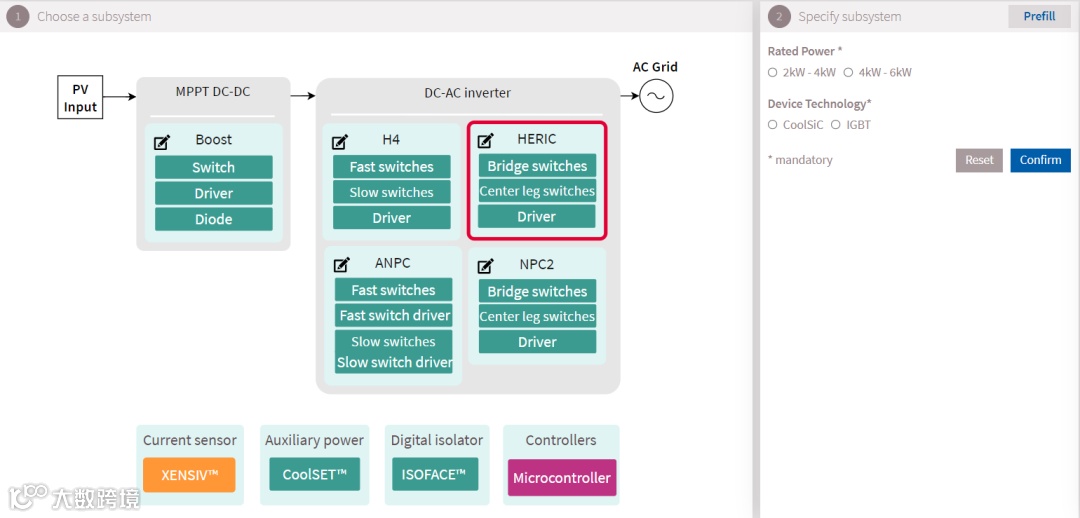Select the 4kW - 6kW rated power option
Screen dimensions: 1080x518
848,72
